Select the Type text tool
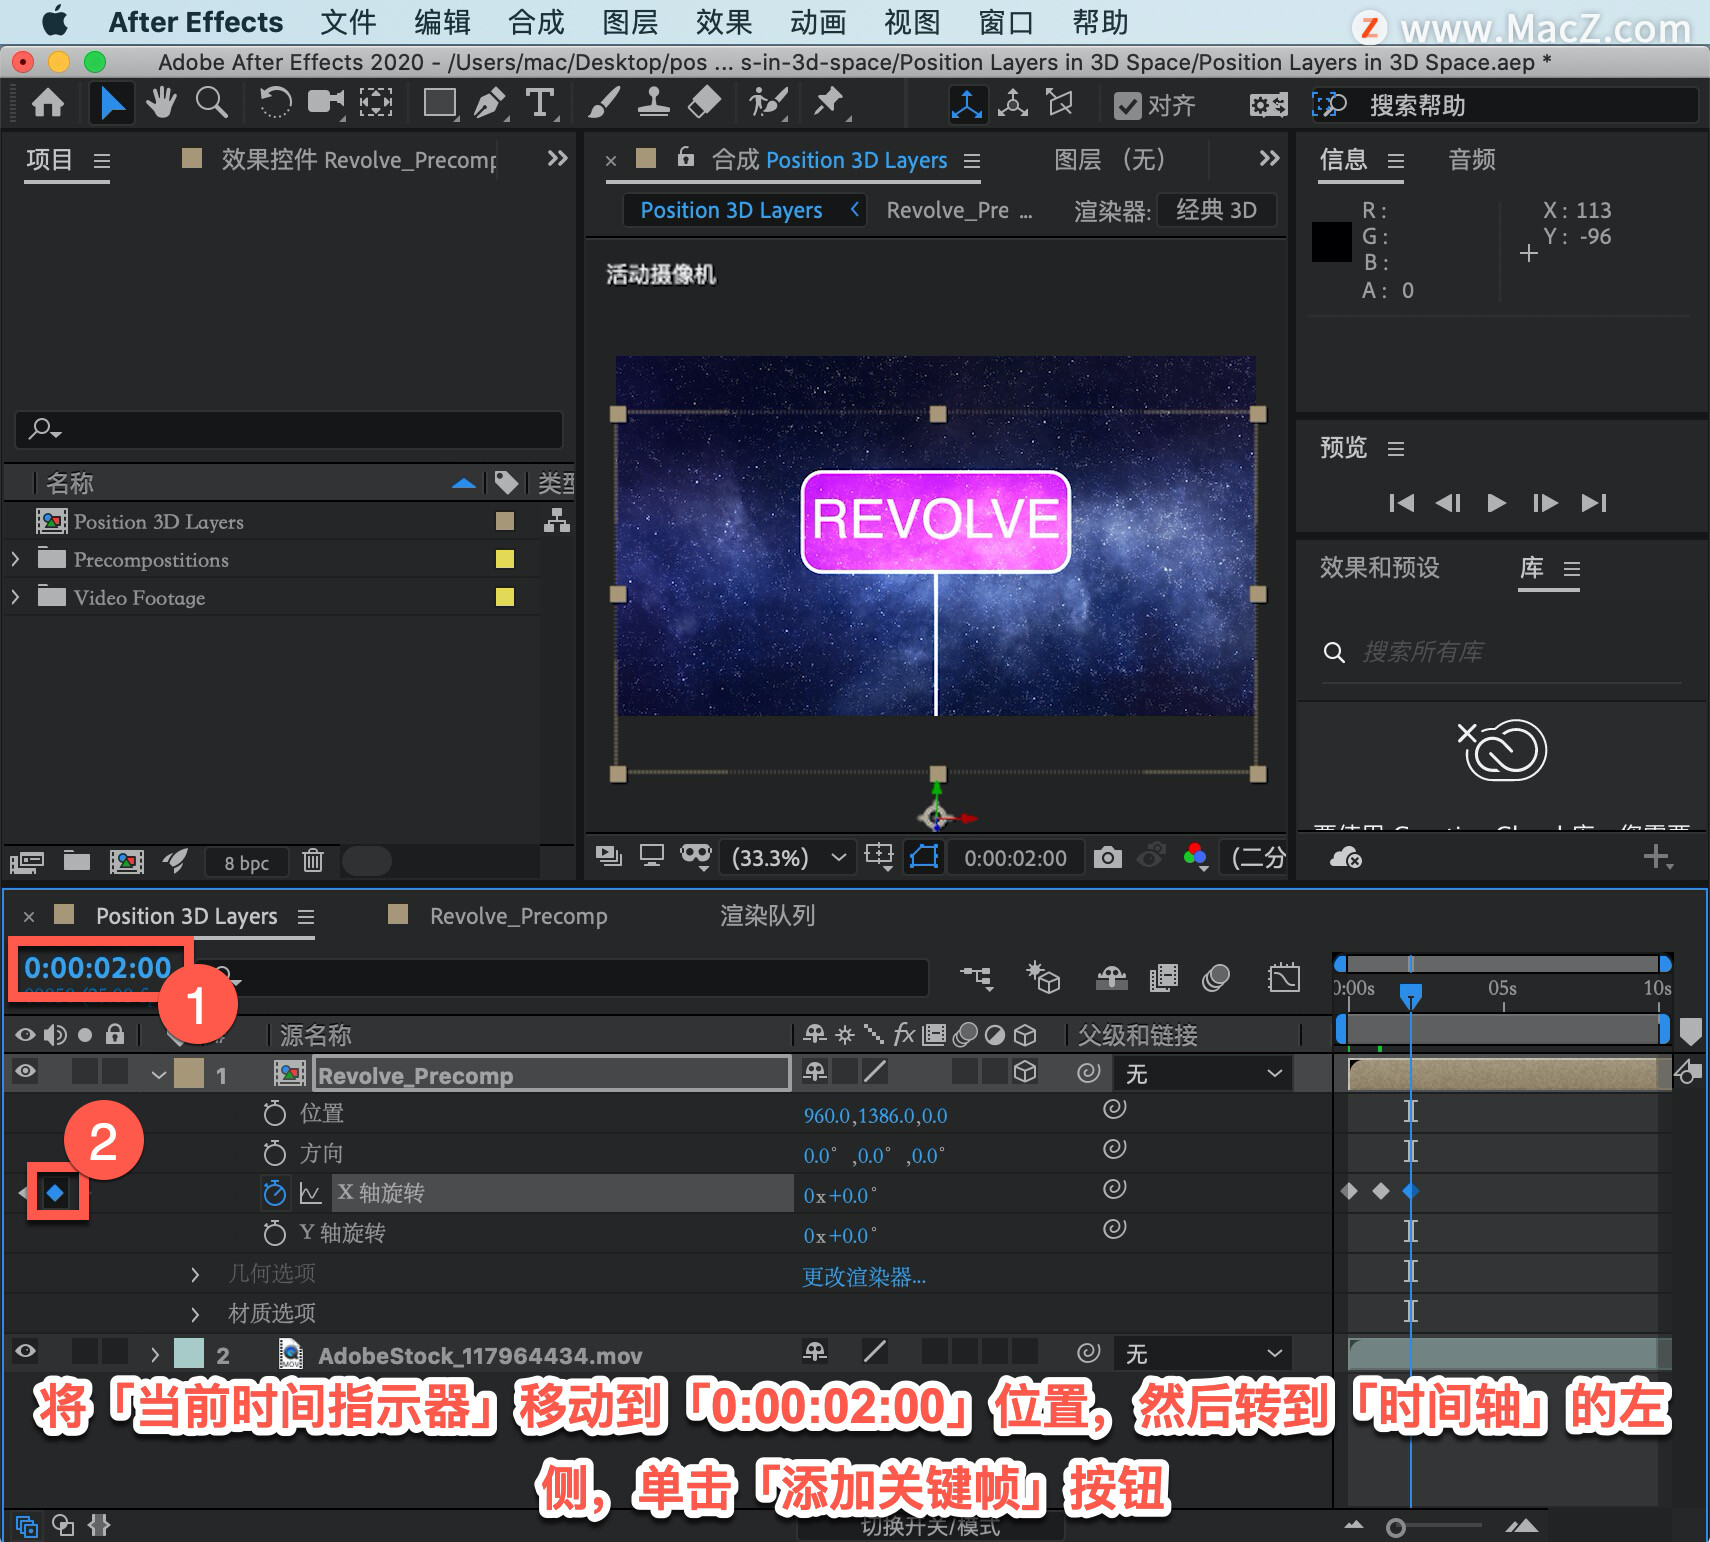Screen dimensions: 1710x1542 [x=540, y=103]
